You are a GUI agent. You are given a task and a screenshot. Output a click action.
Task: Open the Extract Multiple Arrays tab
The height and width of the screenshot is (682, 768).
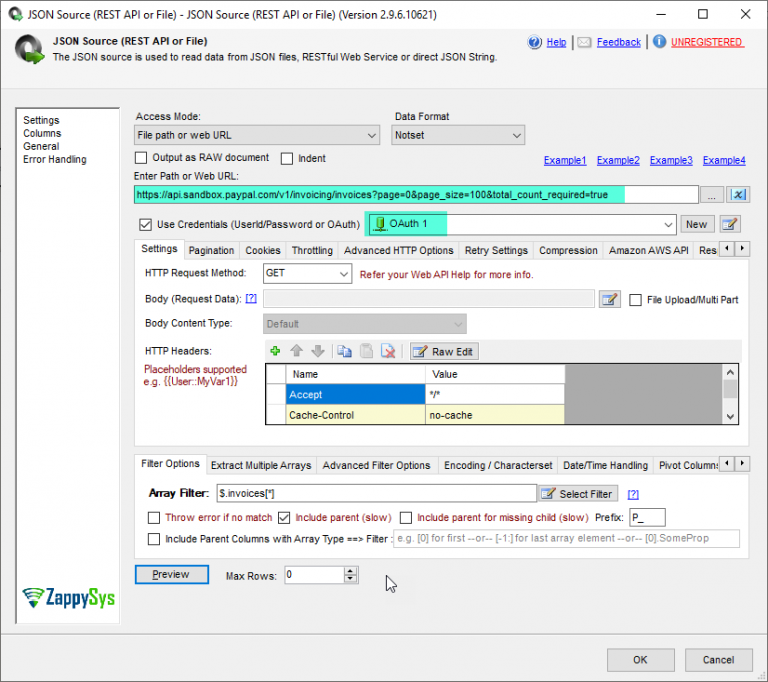(x=261, y=465)
